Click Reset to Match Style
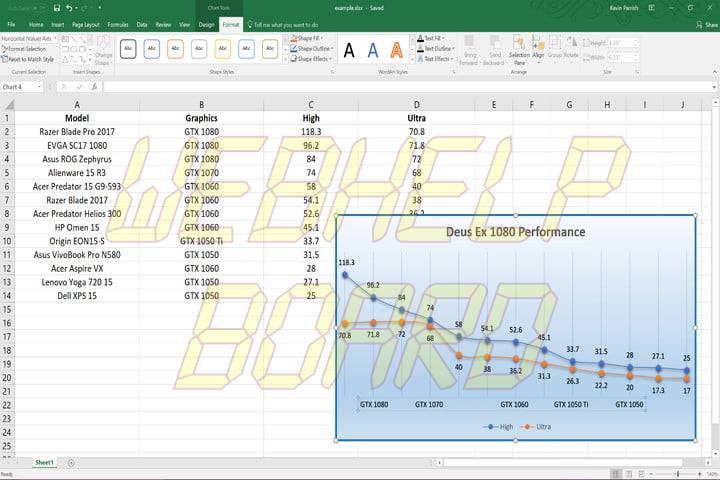Screen dimensions: 720x480 28,59
